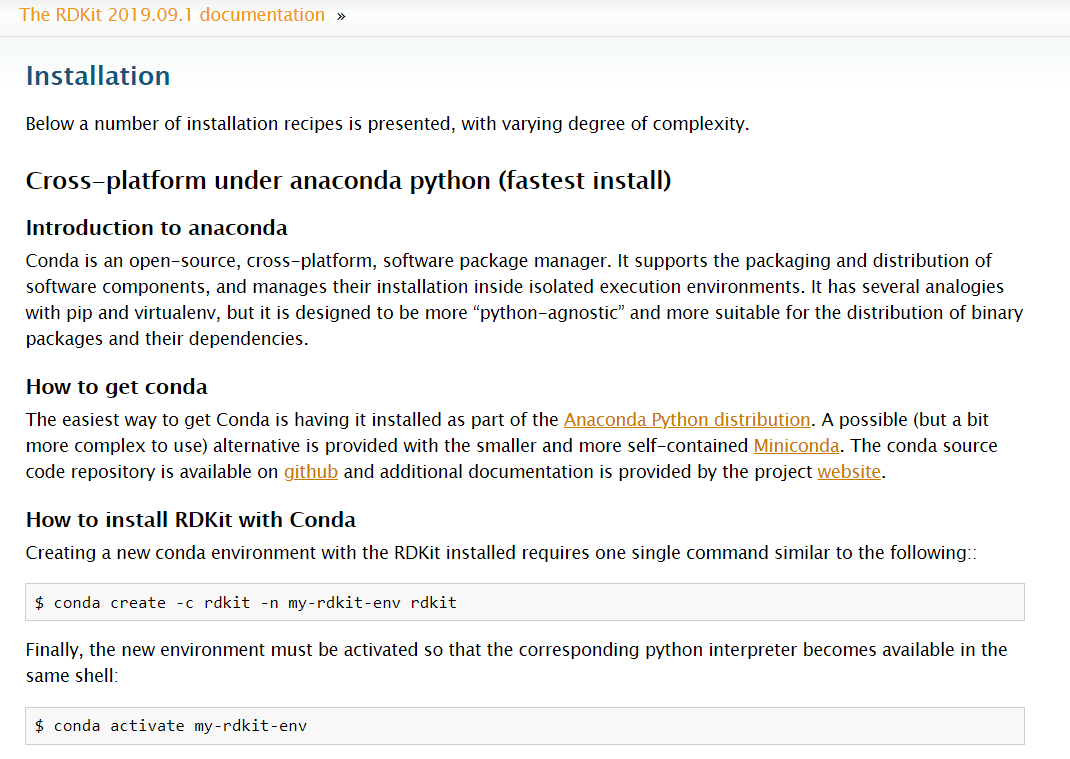Open the Miniconda hyperlink
This screenshot has width=1070, height=759.
796,445
